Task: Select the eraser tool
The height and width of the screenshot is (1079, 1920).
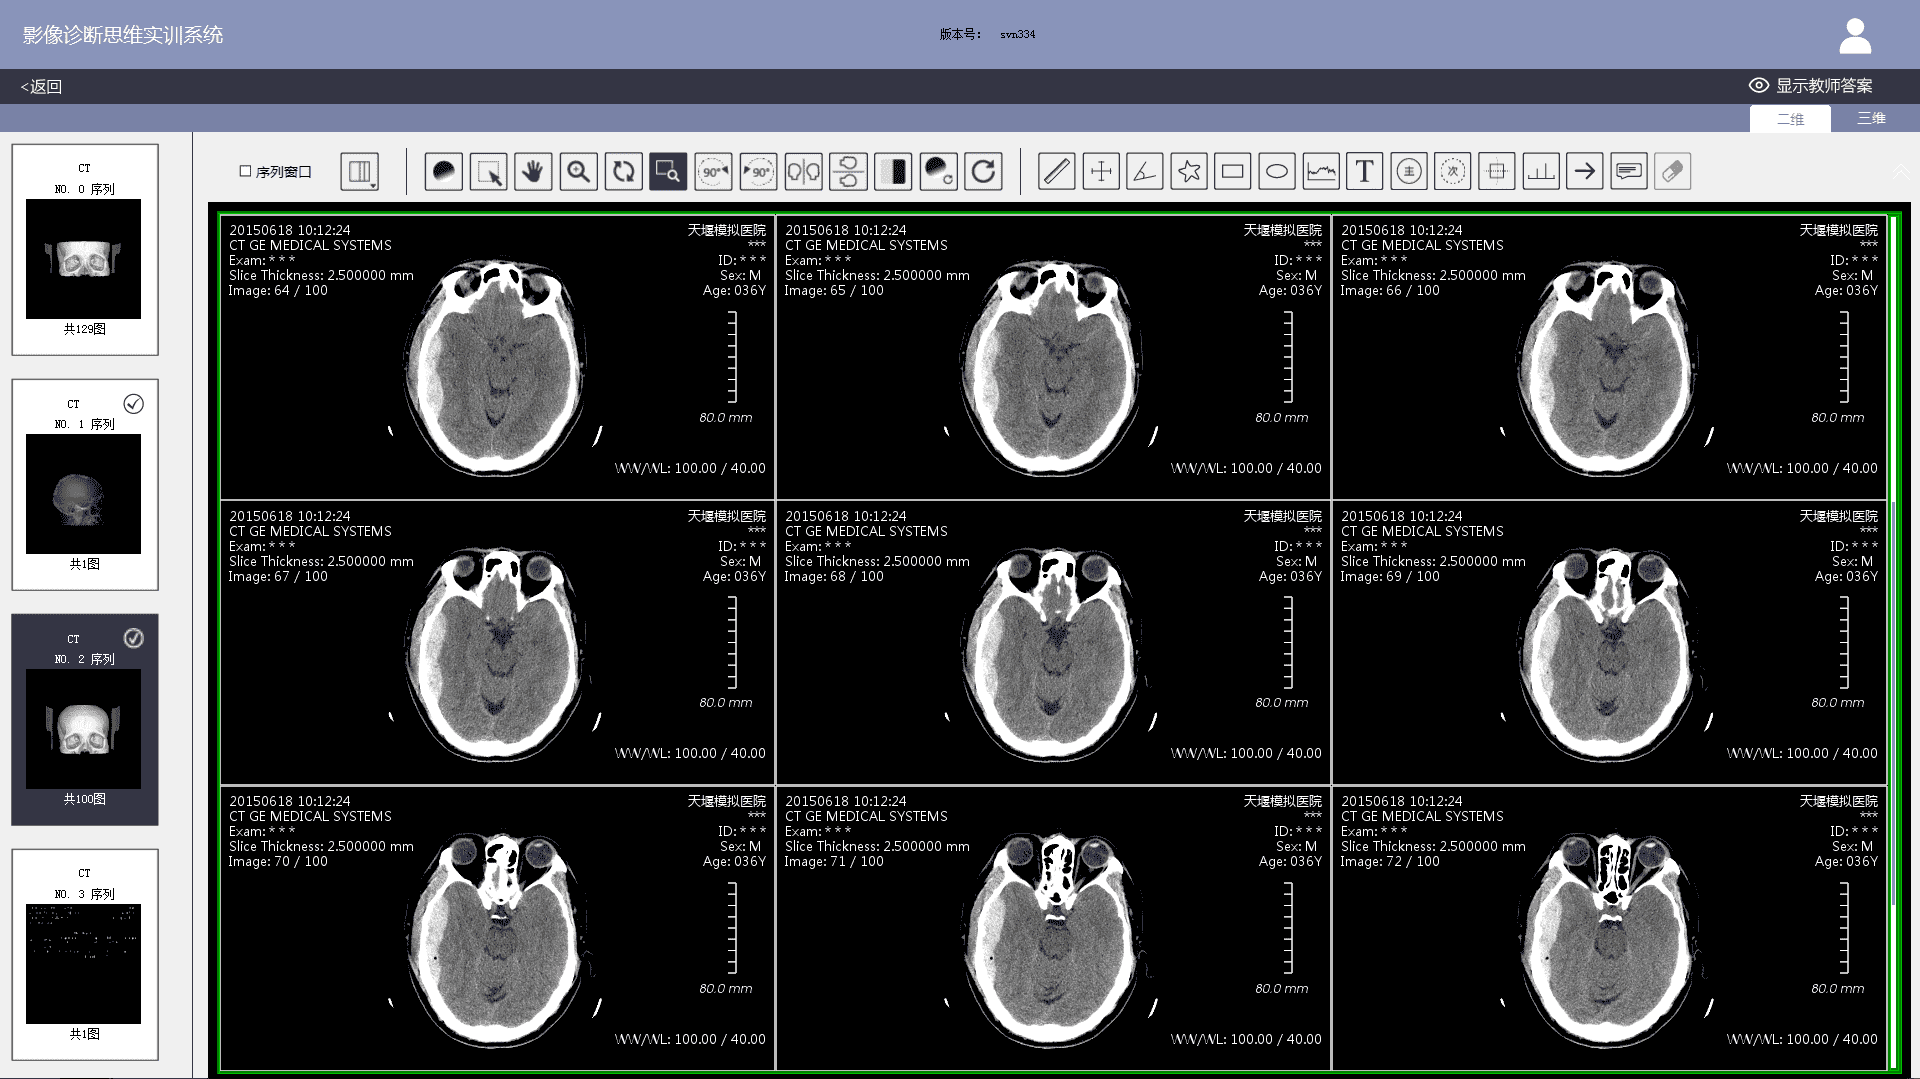Action: click(x=1672, y=171)
